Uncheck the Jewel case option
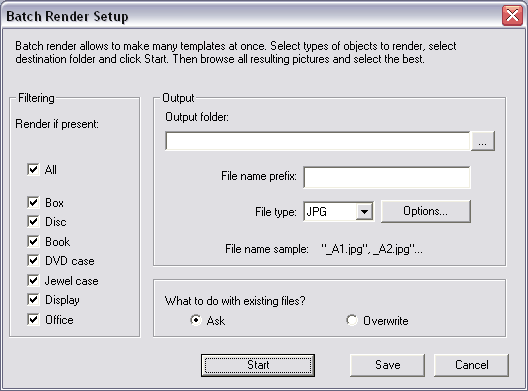 click(x=33, y=280)
